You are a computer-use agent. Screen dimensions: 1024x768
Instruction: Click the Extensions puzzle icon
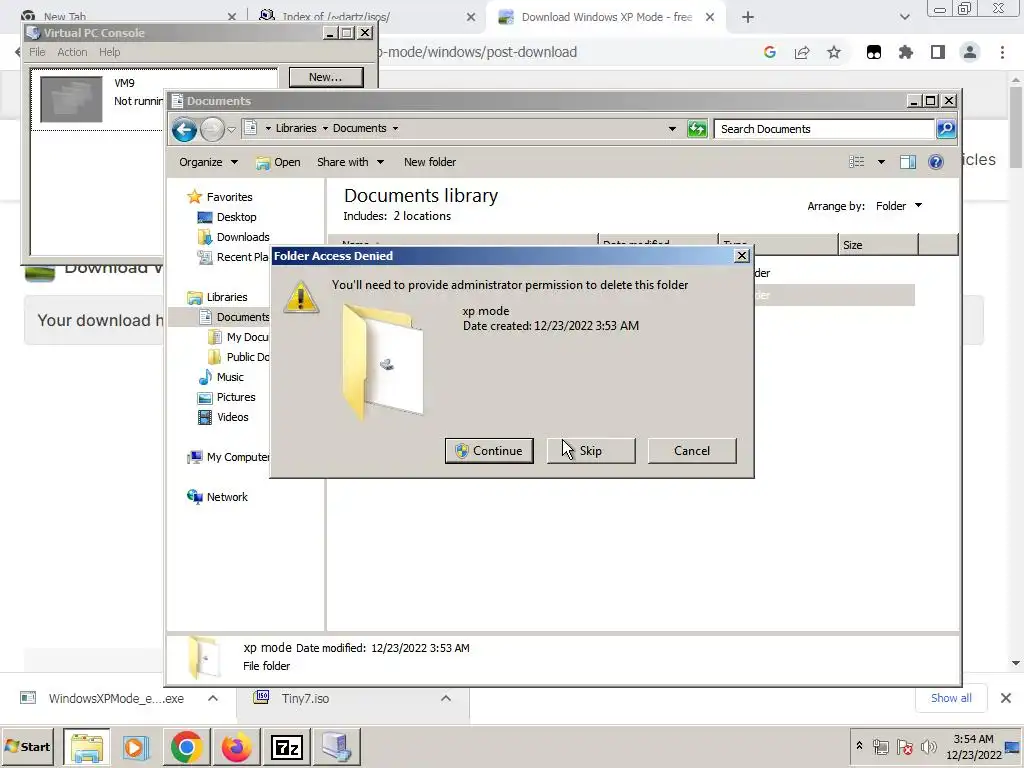pyautogui.click(x=906, y=53)
